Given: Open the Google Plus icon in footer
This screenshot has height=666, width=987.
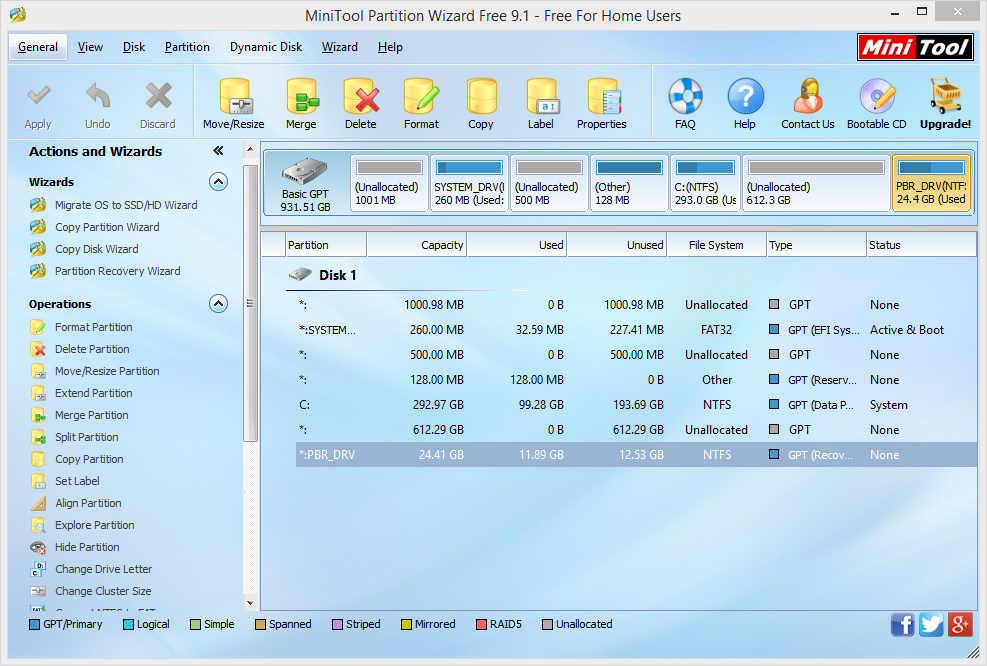Looking at the screenshot, I should (961, 625).
